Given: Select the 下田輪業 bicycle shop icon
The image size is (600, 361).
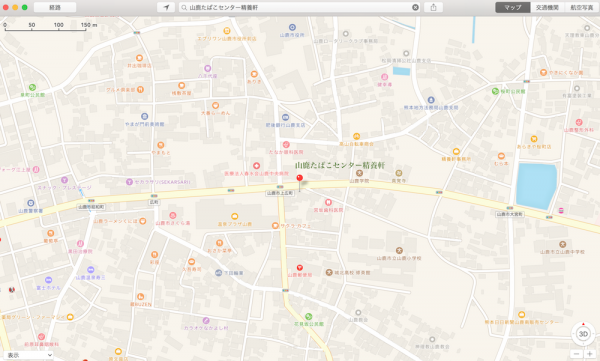Looking at the screenshot, I should click(x=218, y=273).
